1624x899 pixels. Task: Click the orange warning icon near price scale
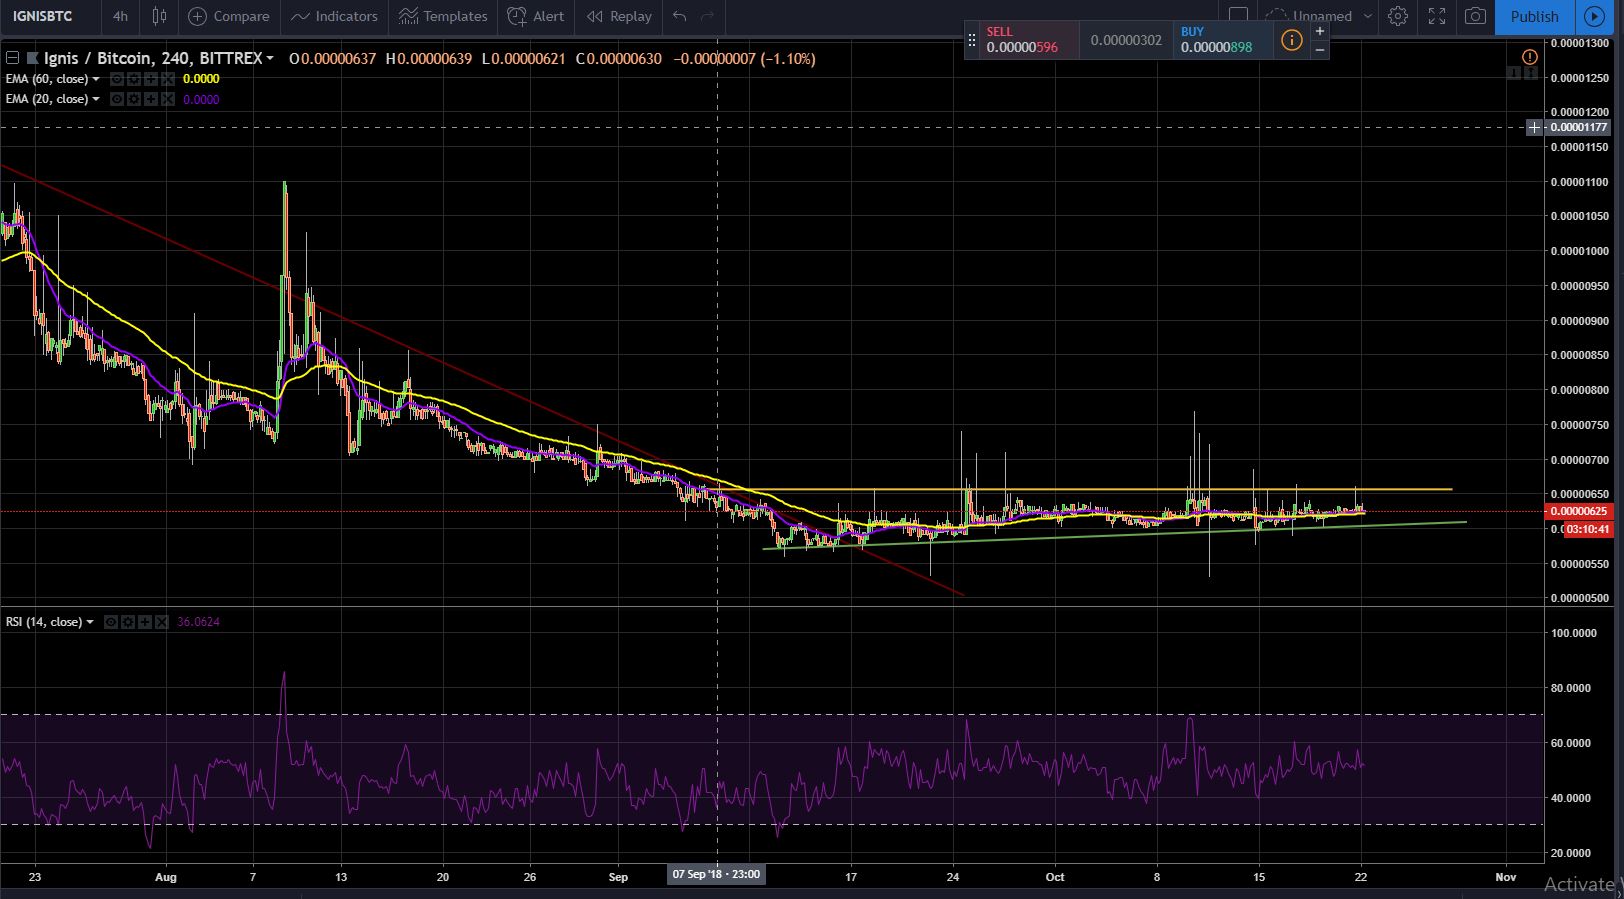click(1529, 57)
